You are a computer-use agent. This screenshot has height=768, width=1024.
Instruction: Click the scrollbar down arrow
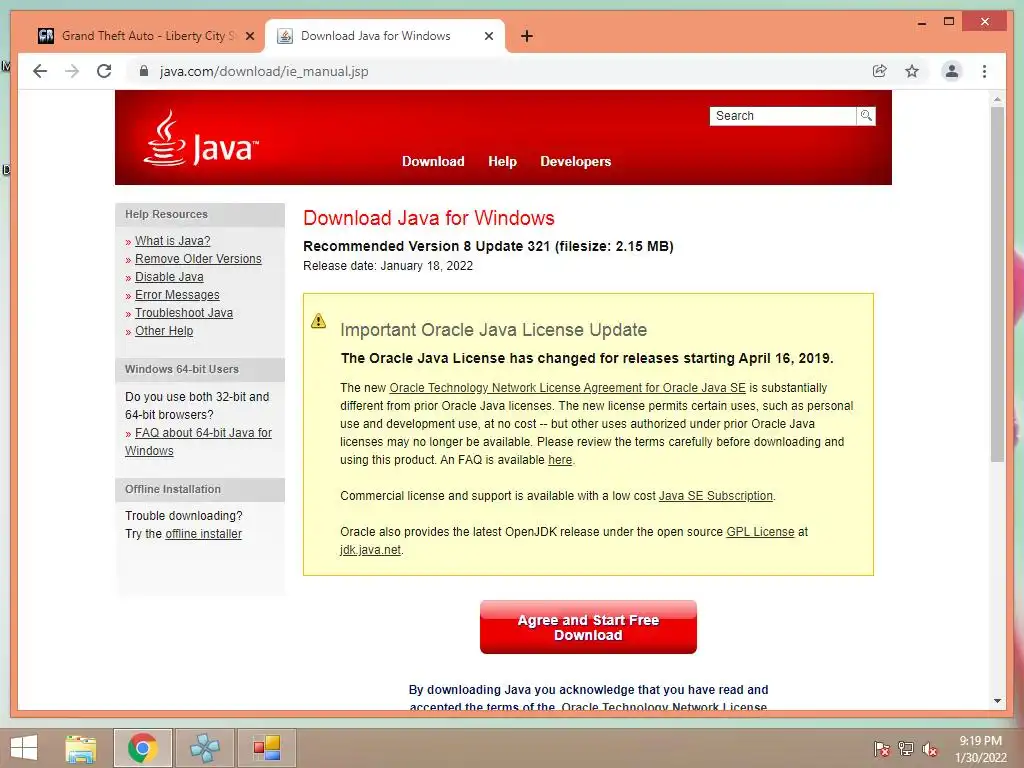pyautogui.click(x=997, y=701)
